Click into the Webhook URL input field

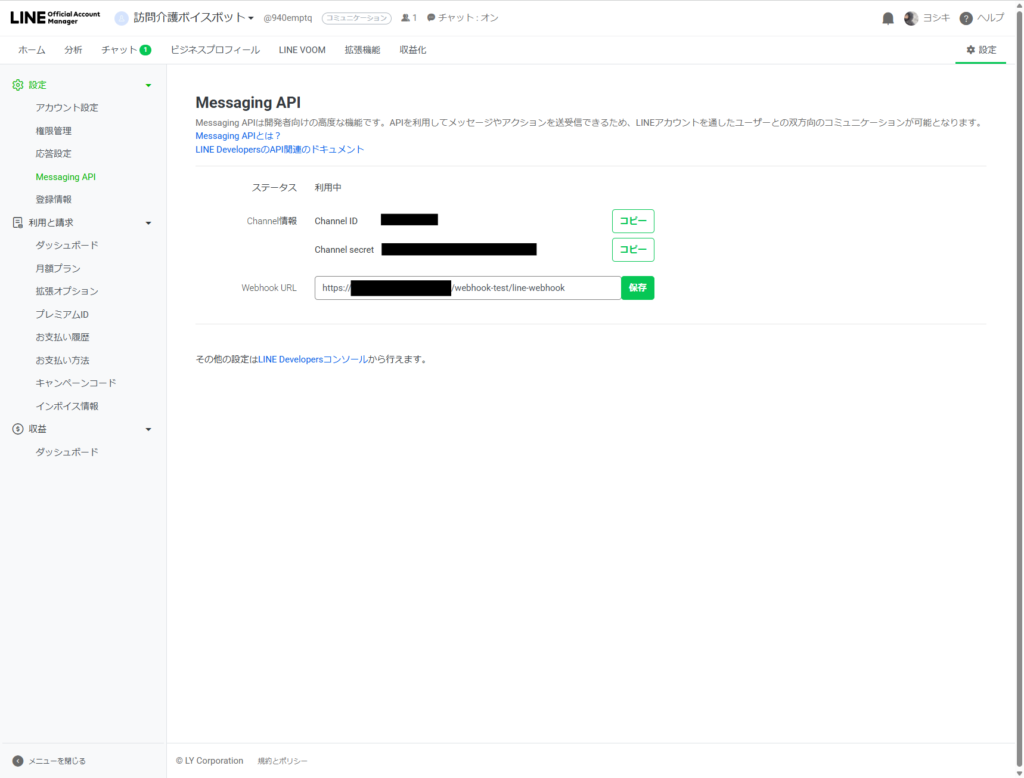tap(468, 288)
